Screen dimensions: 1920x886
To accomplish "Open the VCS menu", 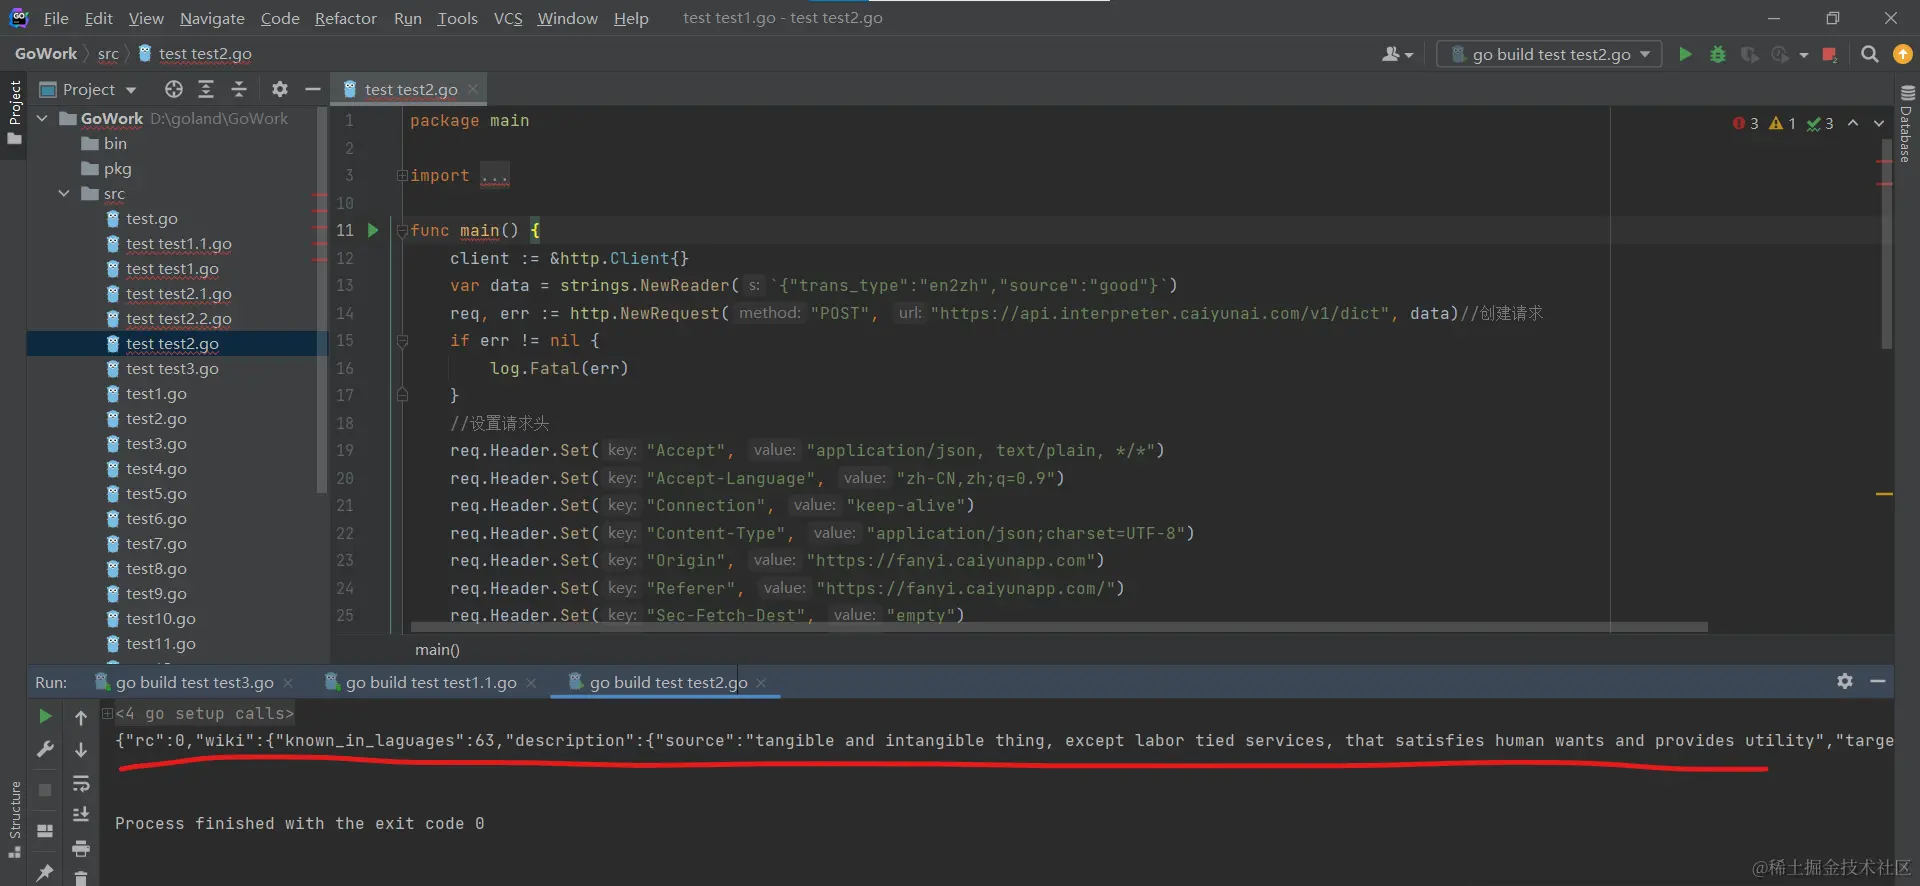I will [508, 18].
